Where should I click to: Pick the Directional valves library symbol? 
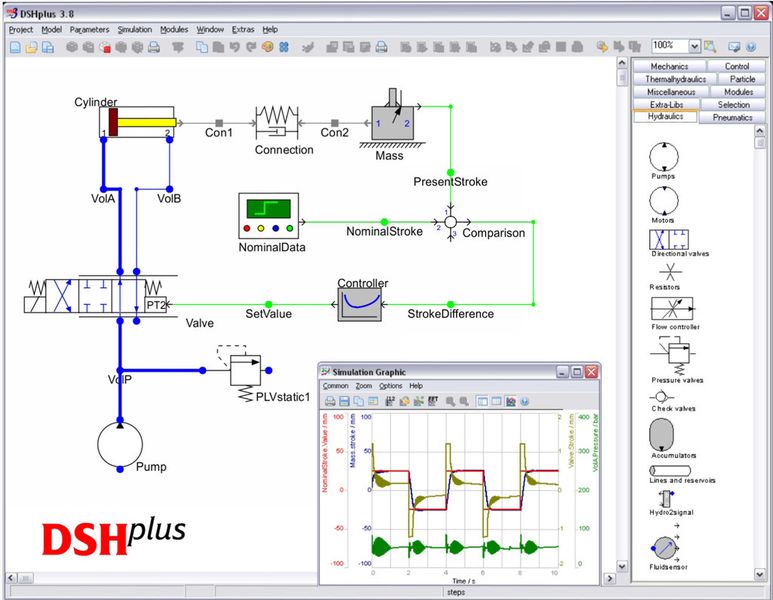click(669, 240)
